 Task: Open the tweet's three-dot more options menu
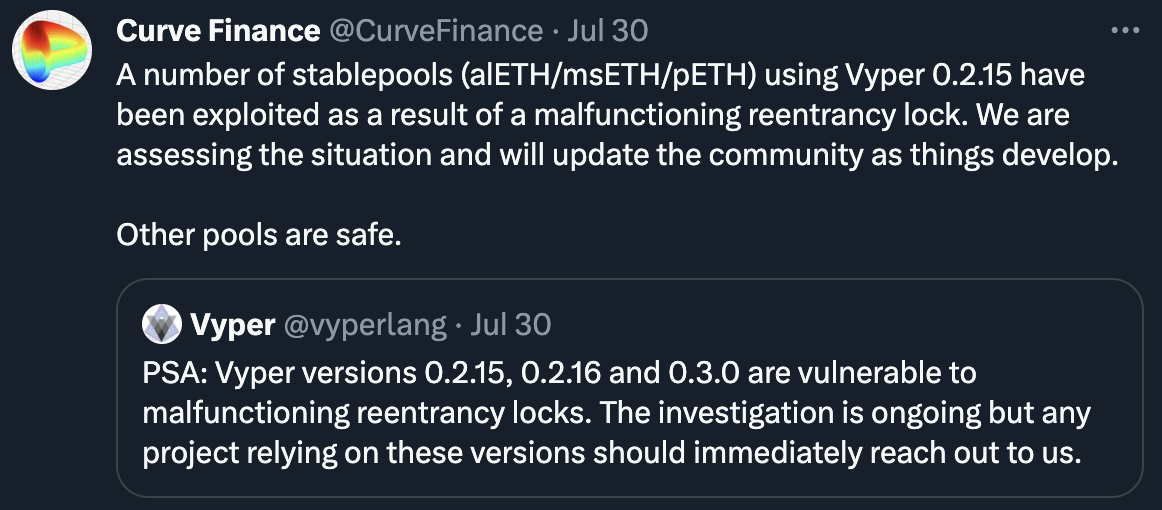[1125, 31]
